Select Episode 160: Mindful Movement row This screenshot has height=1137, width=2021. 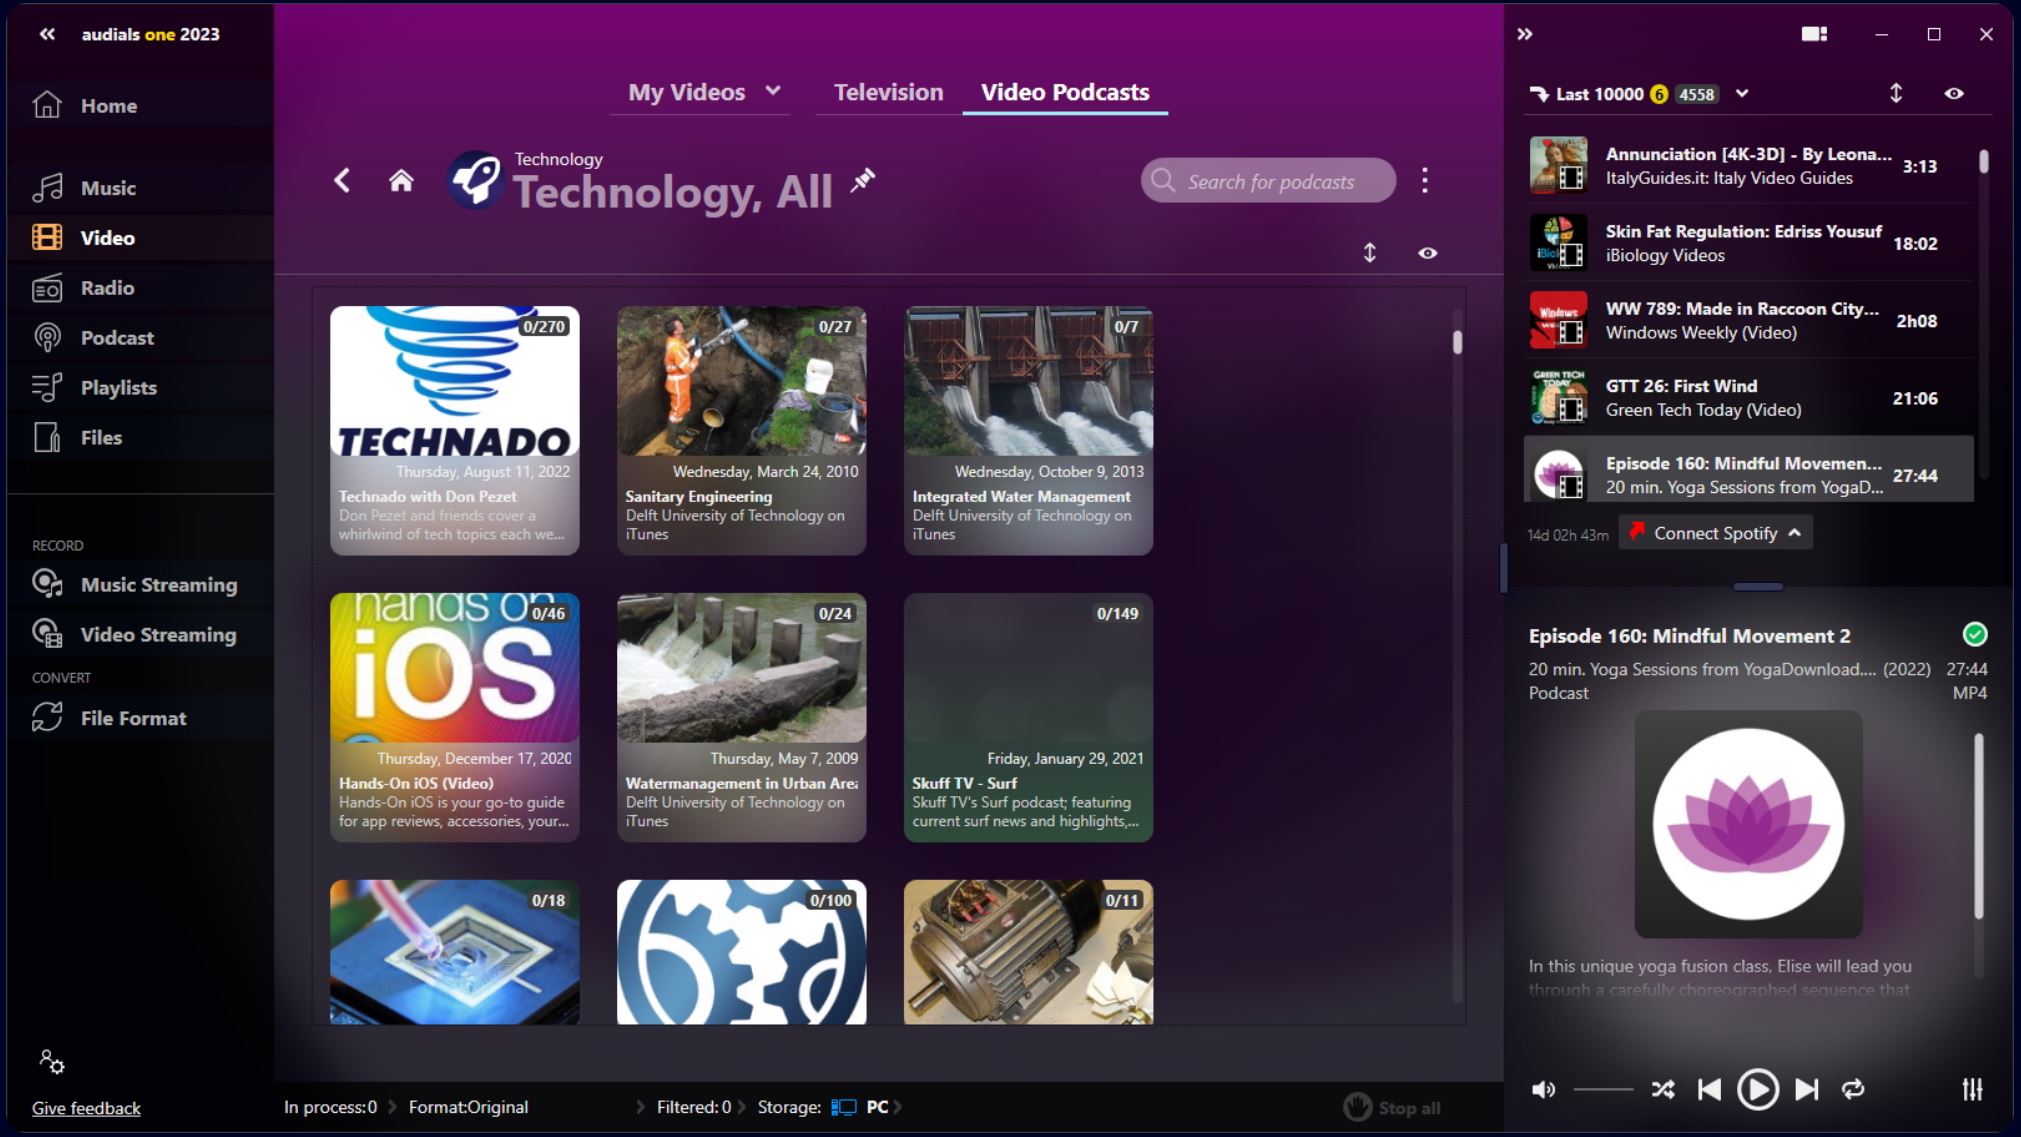pyautogui.click(x=1748, y=470)
